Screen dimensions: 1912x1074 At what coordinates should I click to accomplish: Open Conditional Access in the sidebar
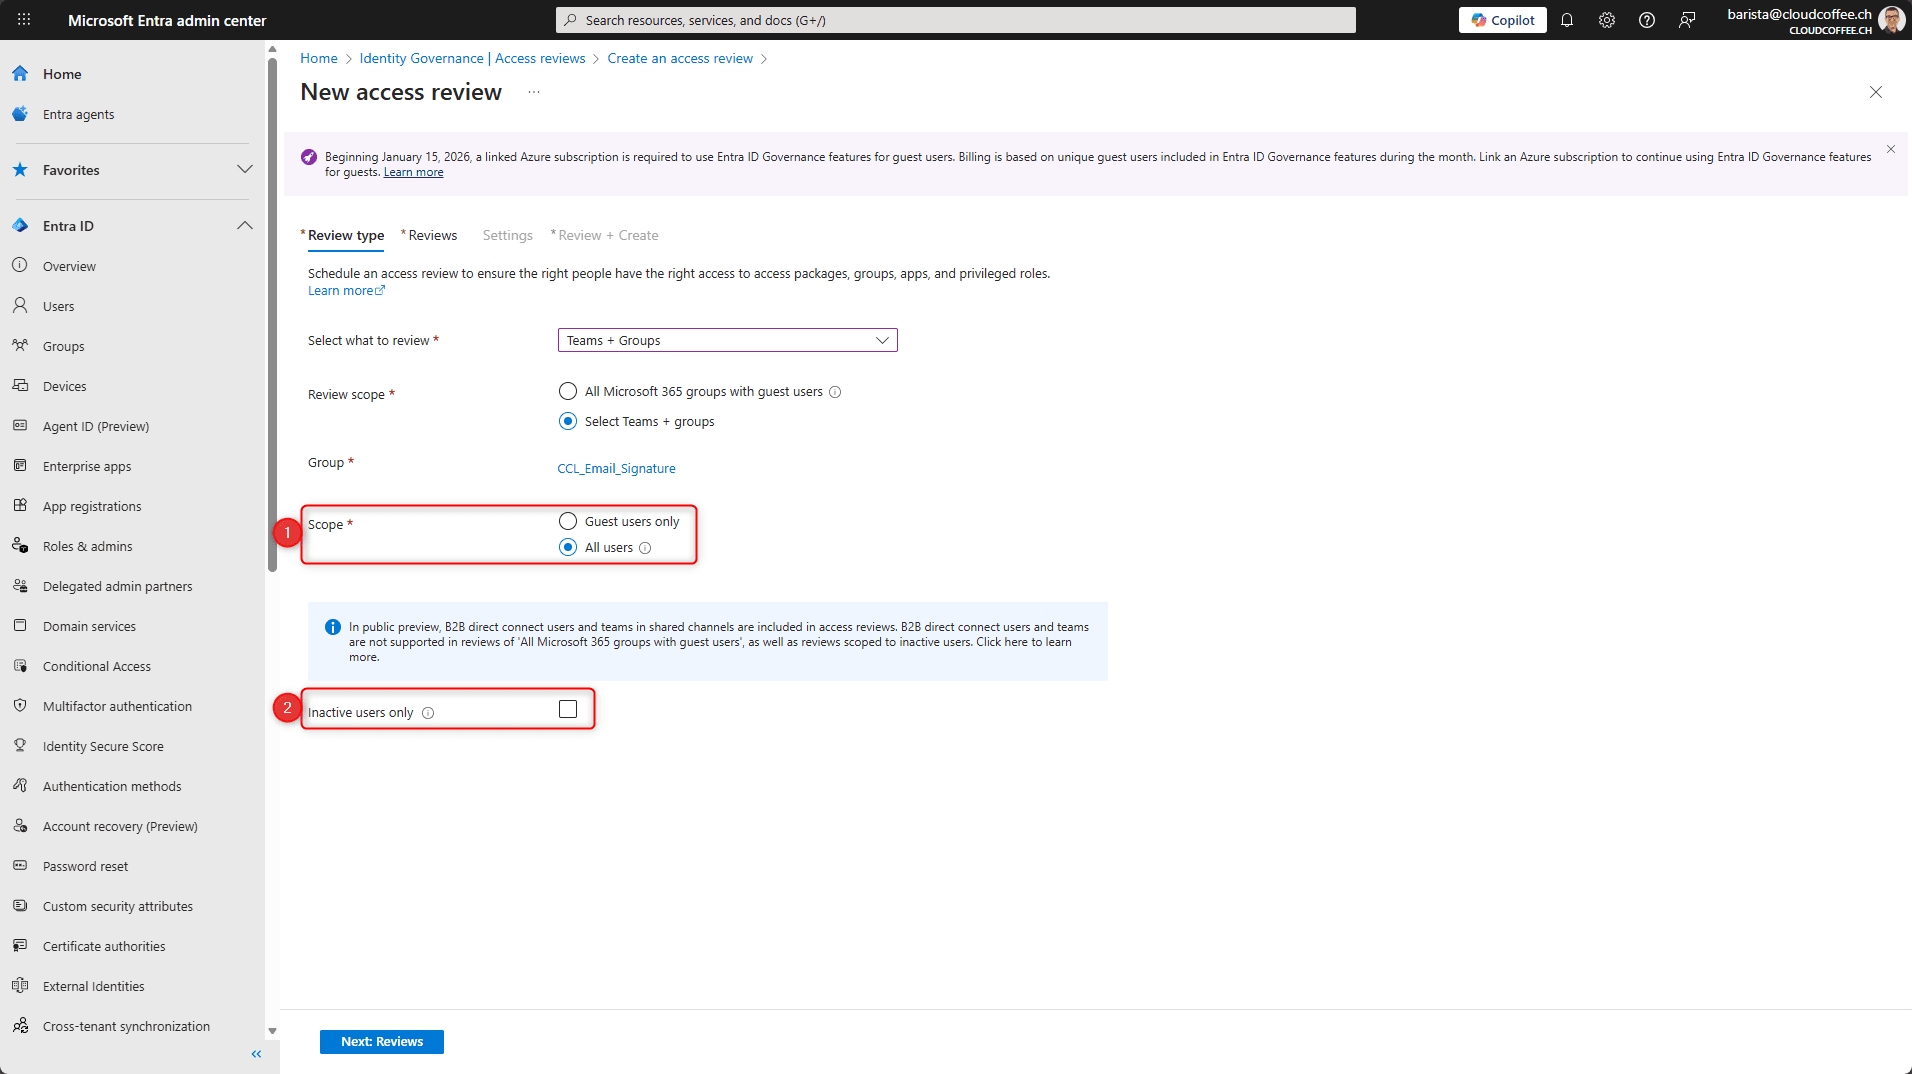coord(97,666)
